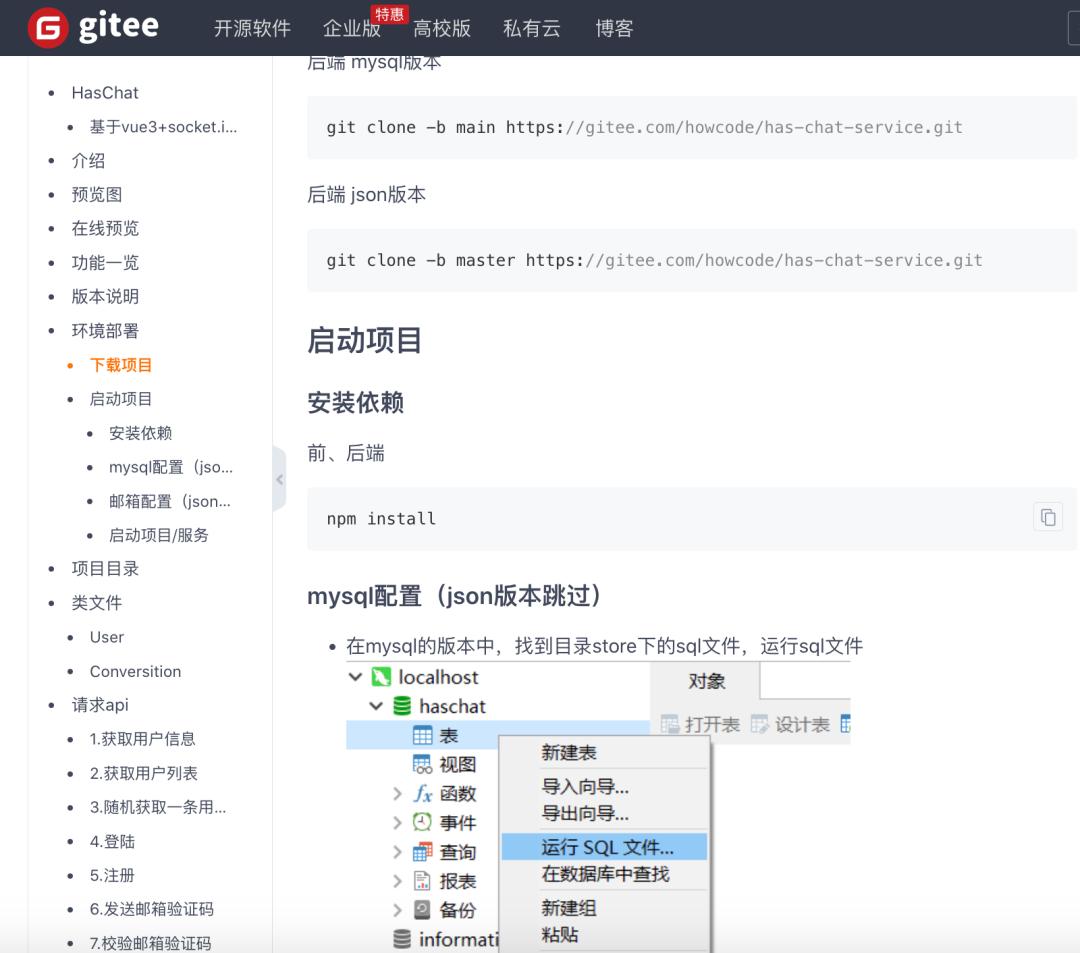Collapse the sidebar with the arrow handle

[280, 479]
